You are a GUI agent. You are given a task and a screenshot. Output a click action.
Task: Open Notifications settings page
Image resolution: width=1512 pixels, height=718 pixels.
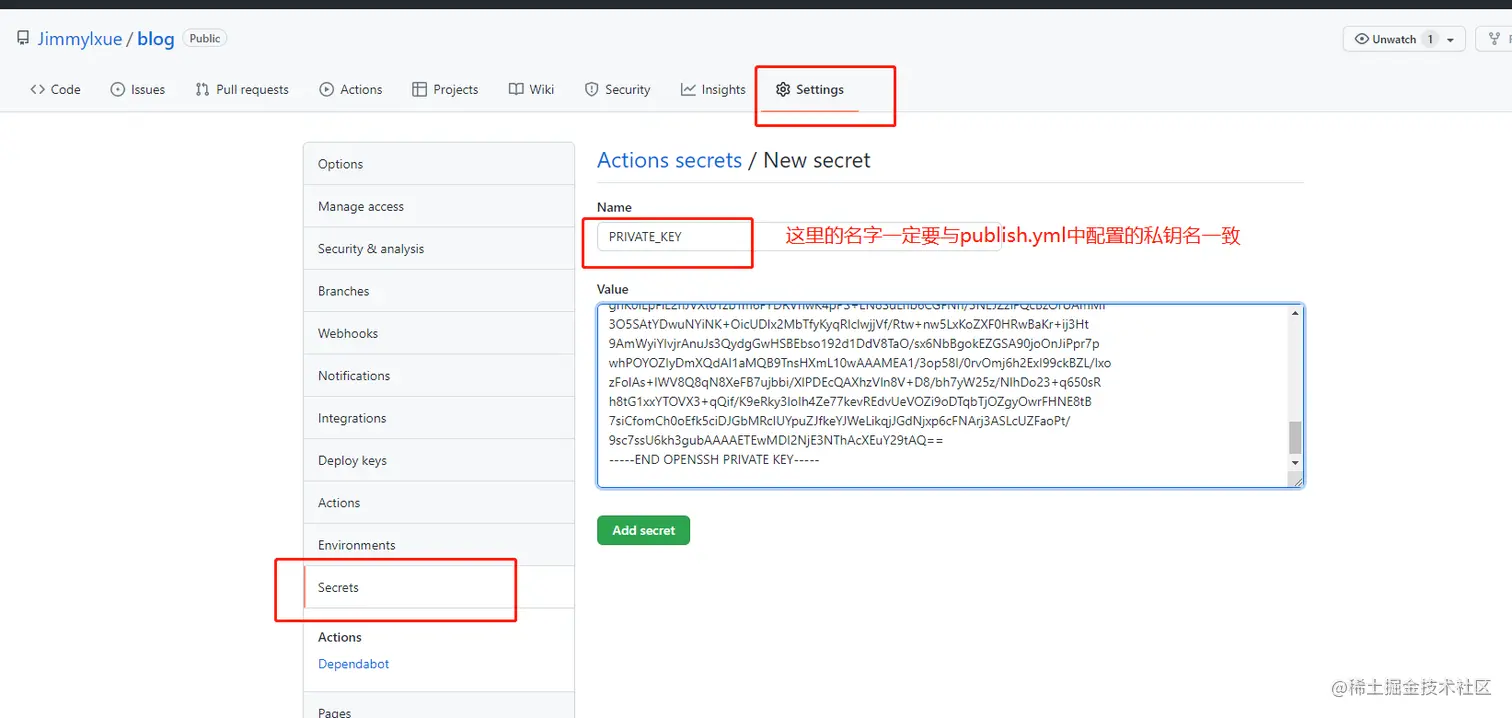pyautogui.click(x=439, y=375)
